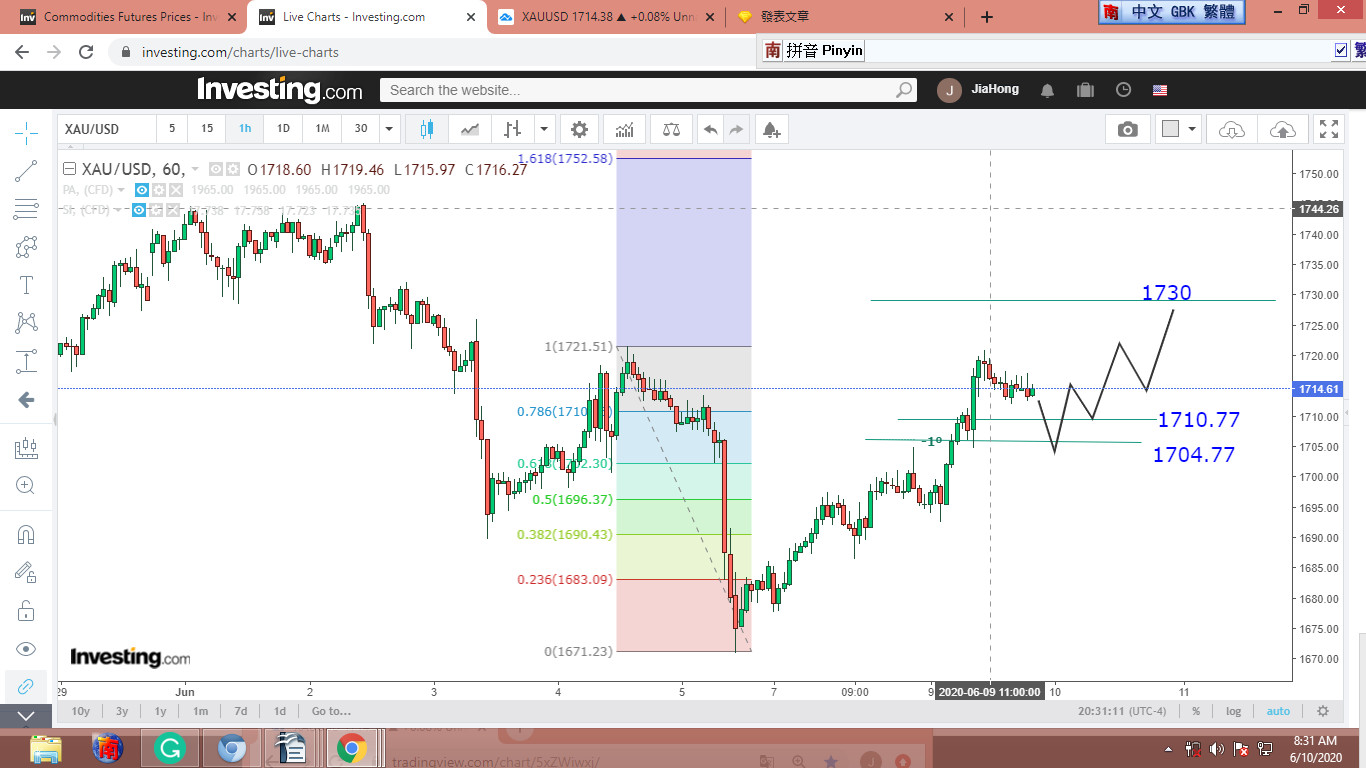Show the 10y date range
The width and height of the screenshot is (1366, 768).
81,711
